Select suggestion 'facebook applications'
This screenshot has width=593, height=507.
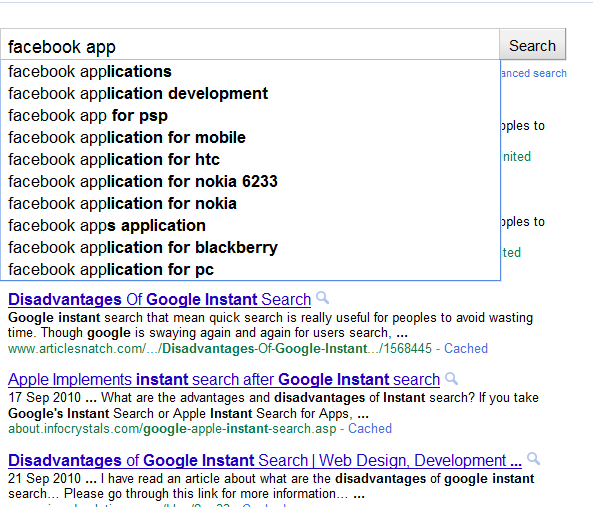(250, 71)
